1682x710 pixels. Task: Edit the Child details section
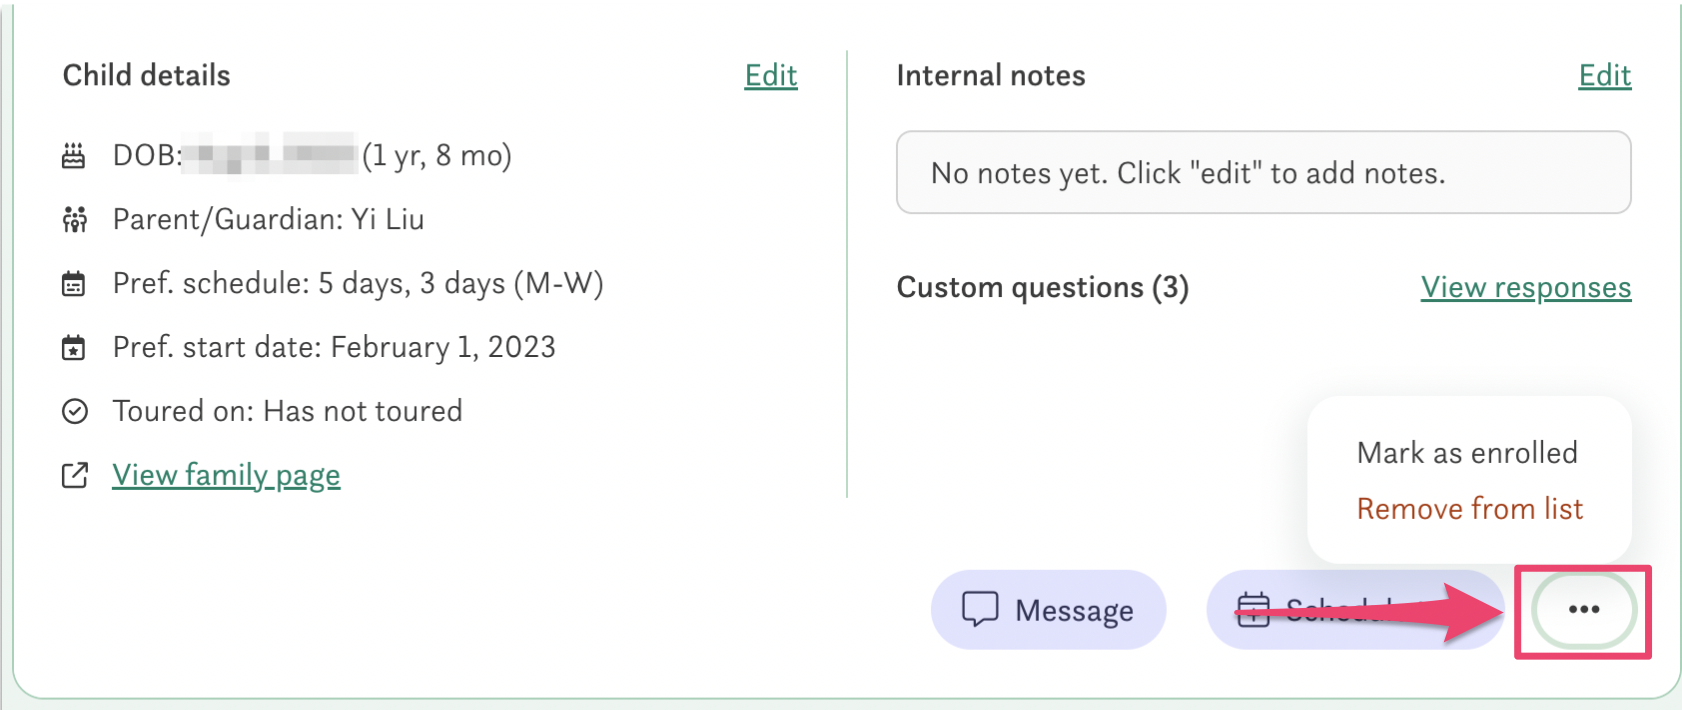(x=771, y=76)
